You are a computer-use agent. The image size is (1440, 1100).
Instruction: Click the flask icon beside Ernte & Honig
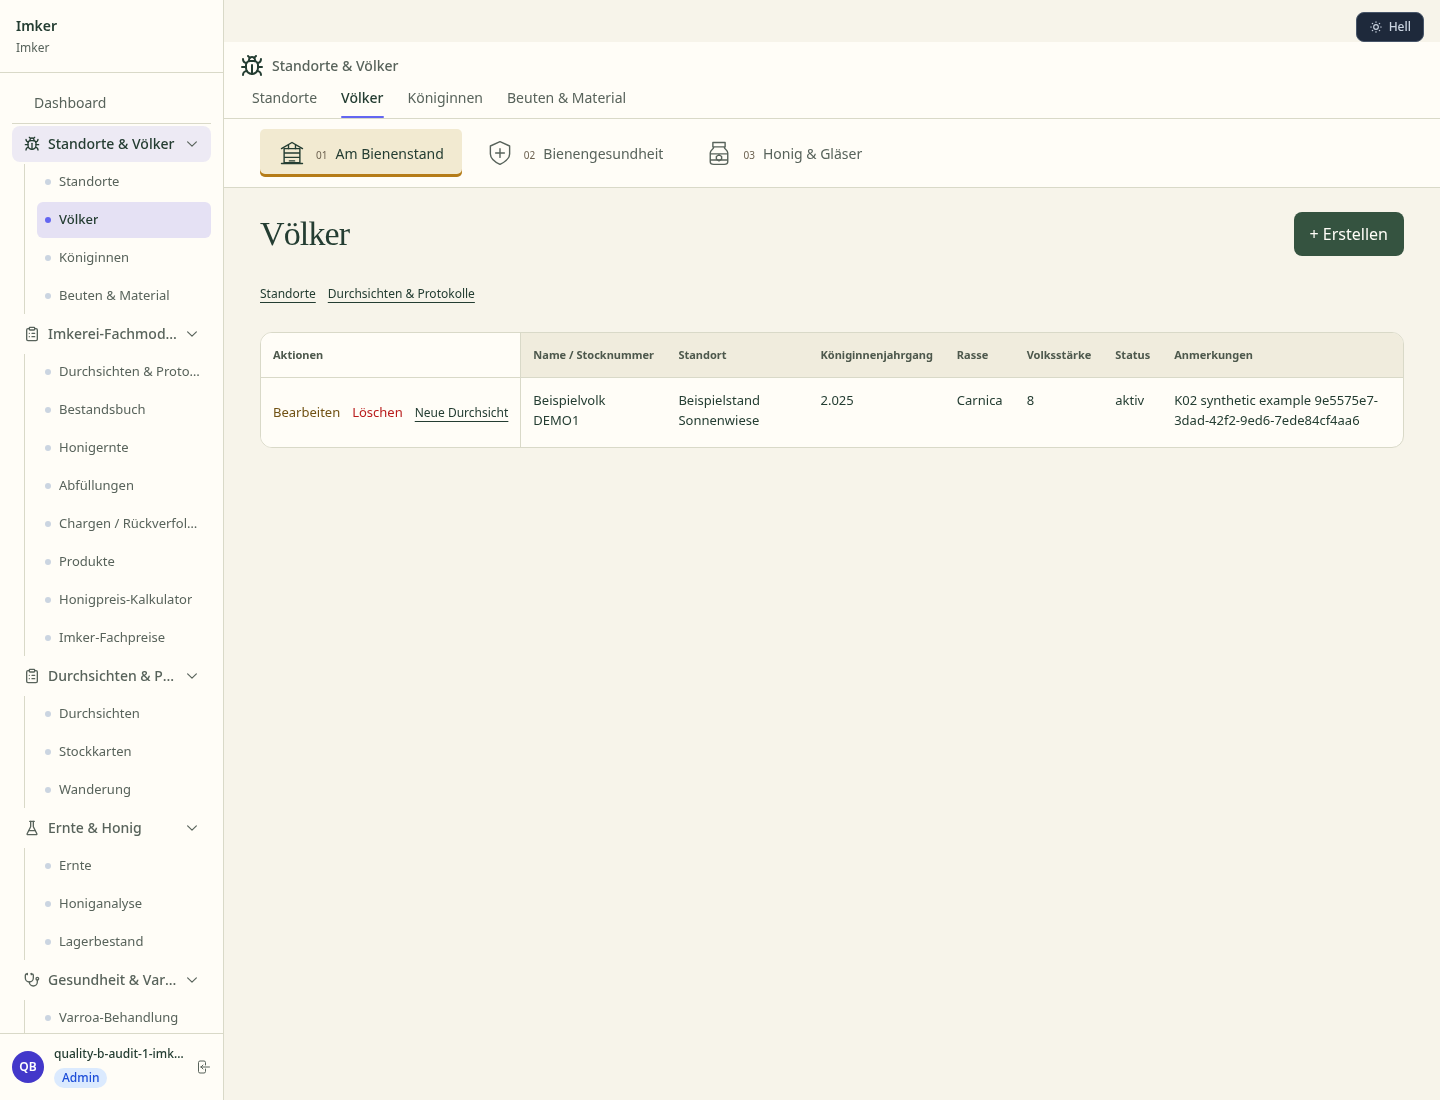(x=32, y=828)
